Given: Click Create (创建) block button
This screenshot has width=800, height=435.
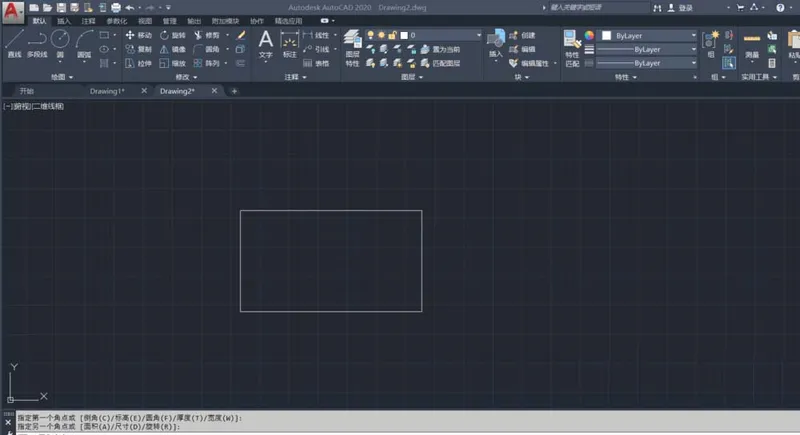Looking at the screenshot, I should pyautogui.click(x=522, y=35).
